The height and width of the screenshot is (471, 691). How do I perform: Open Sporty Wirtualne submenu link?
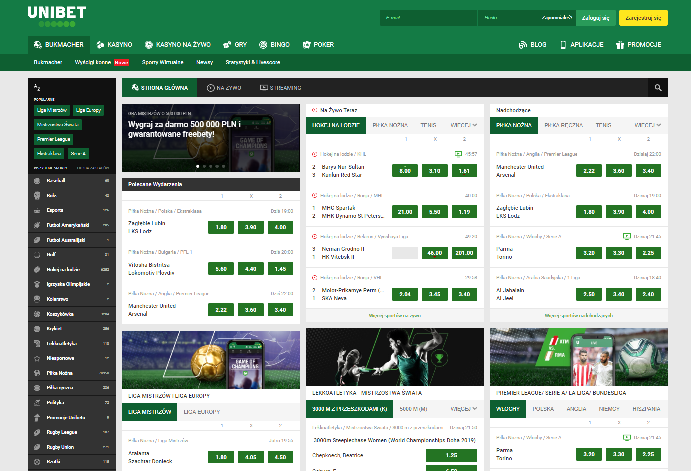162,62
